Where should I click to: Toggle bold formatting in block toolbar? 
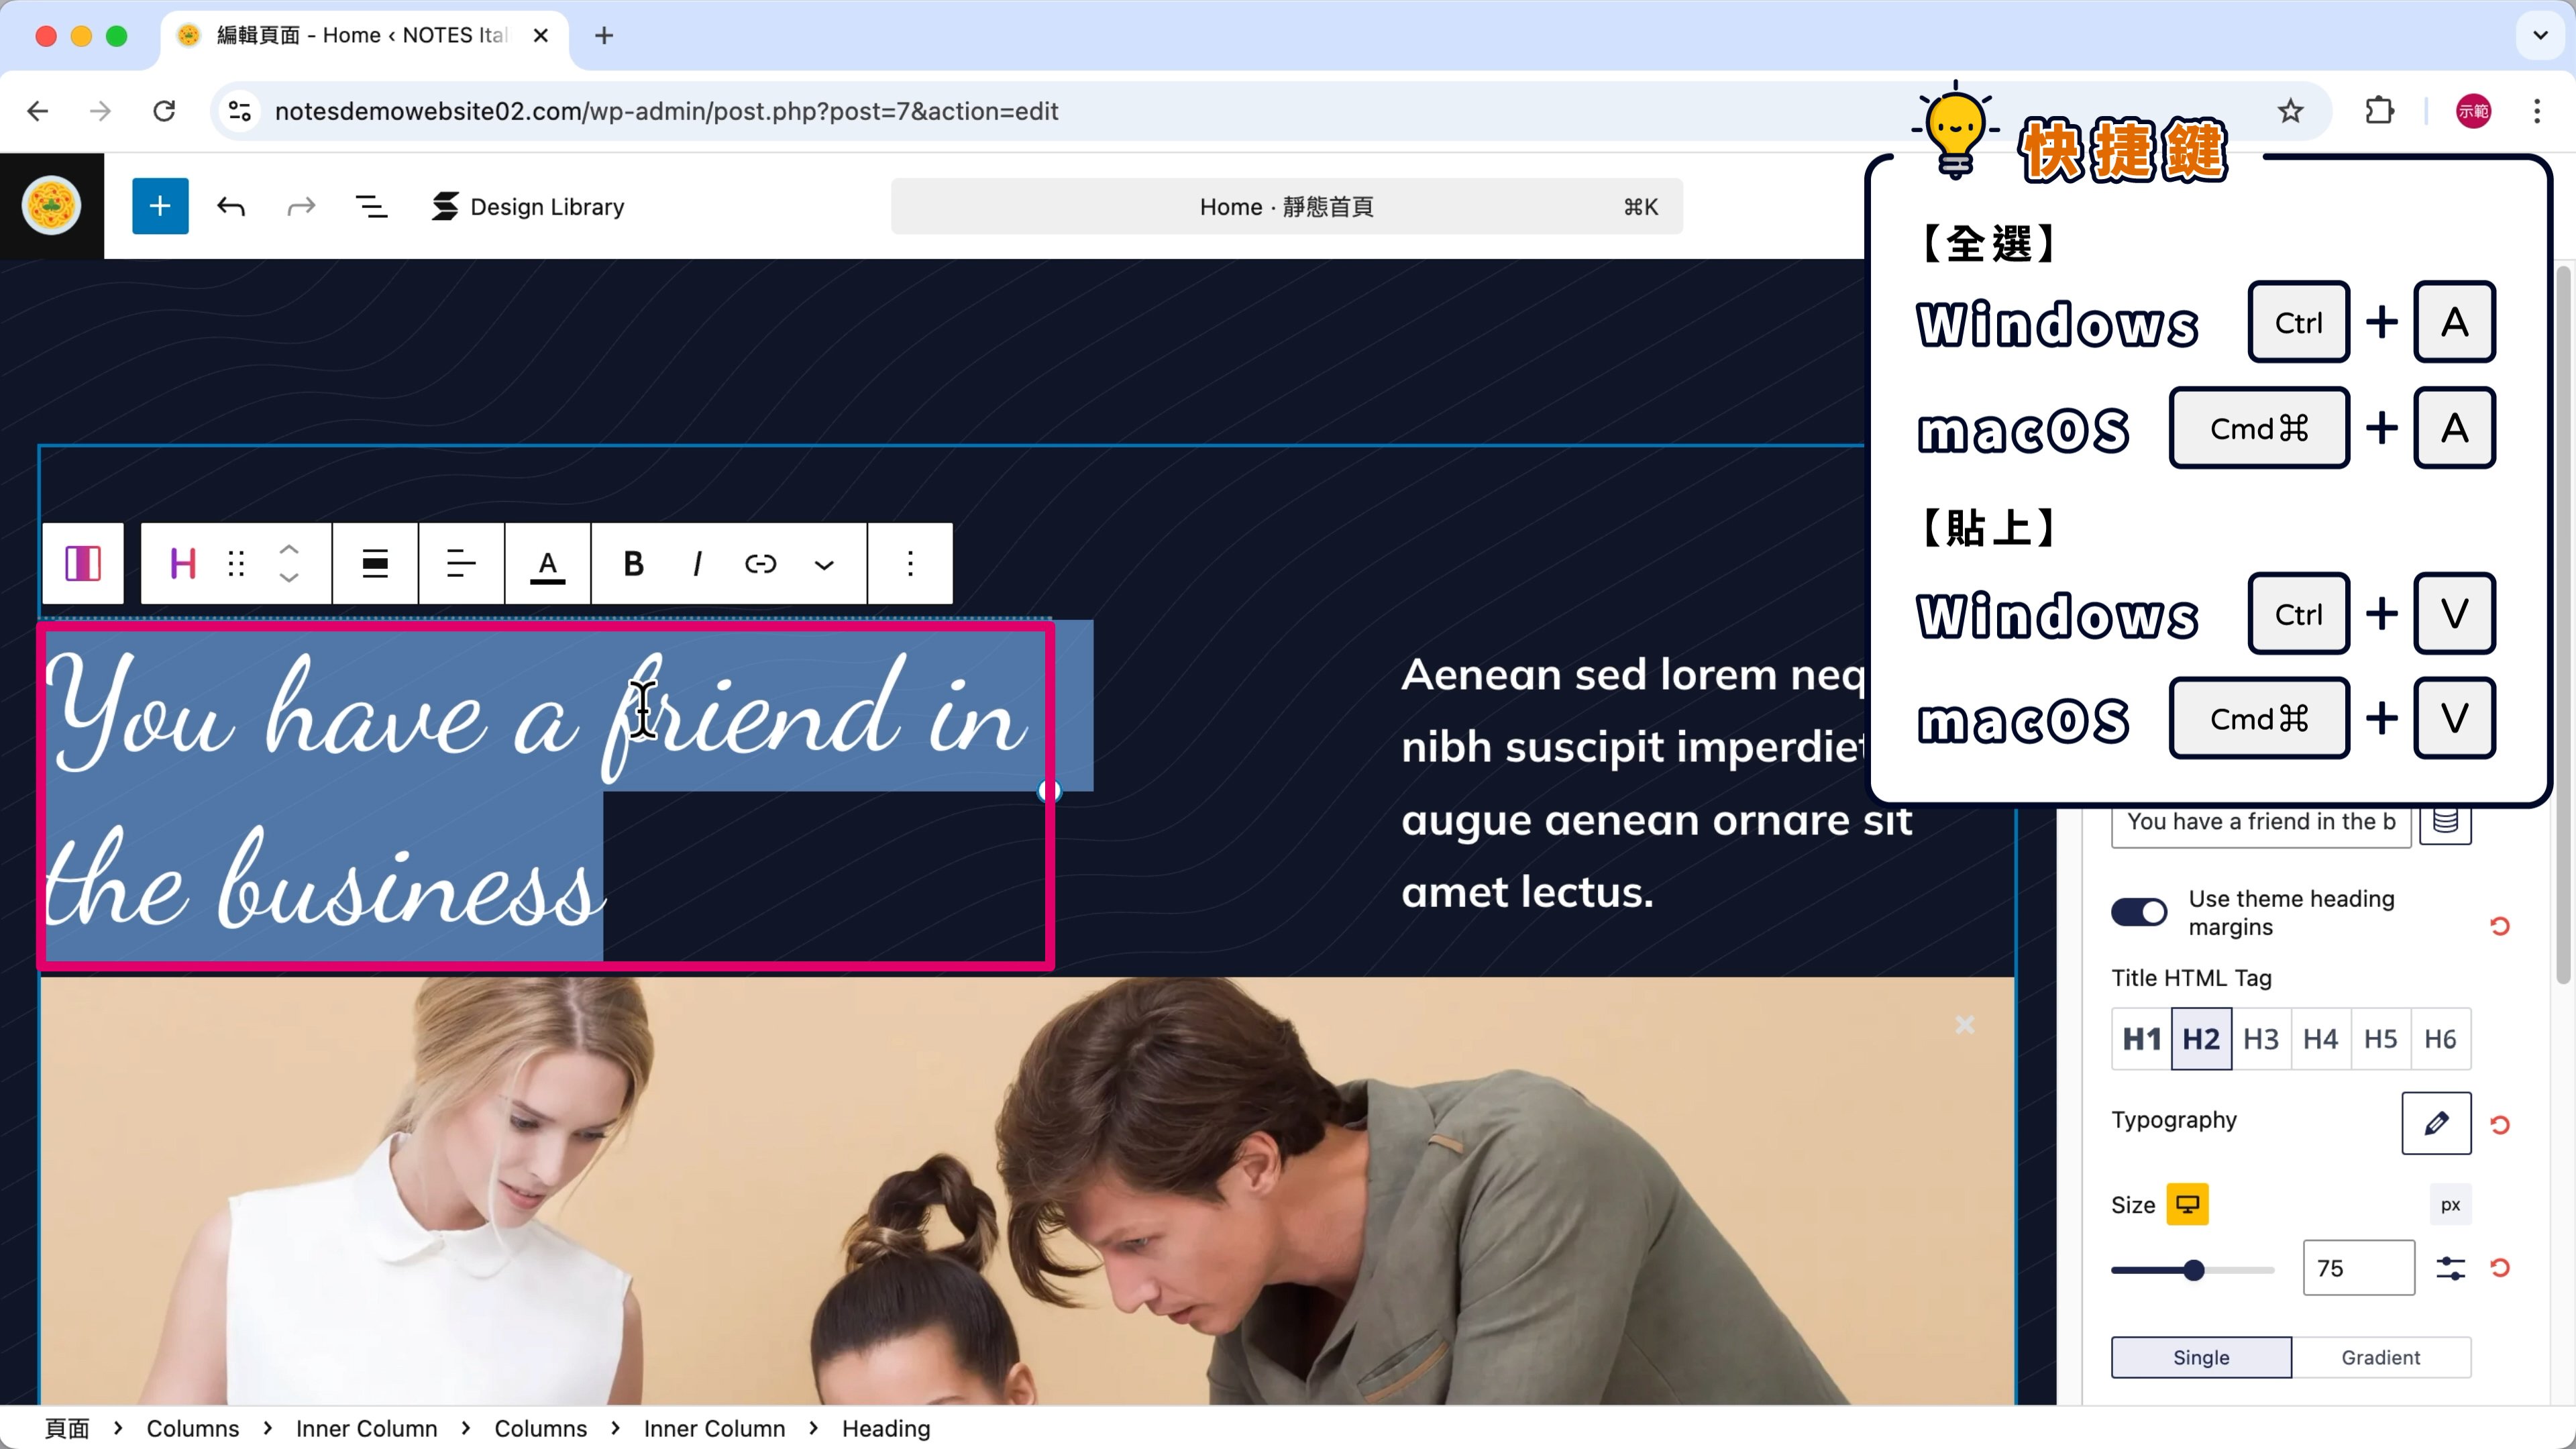coord(633,564)
